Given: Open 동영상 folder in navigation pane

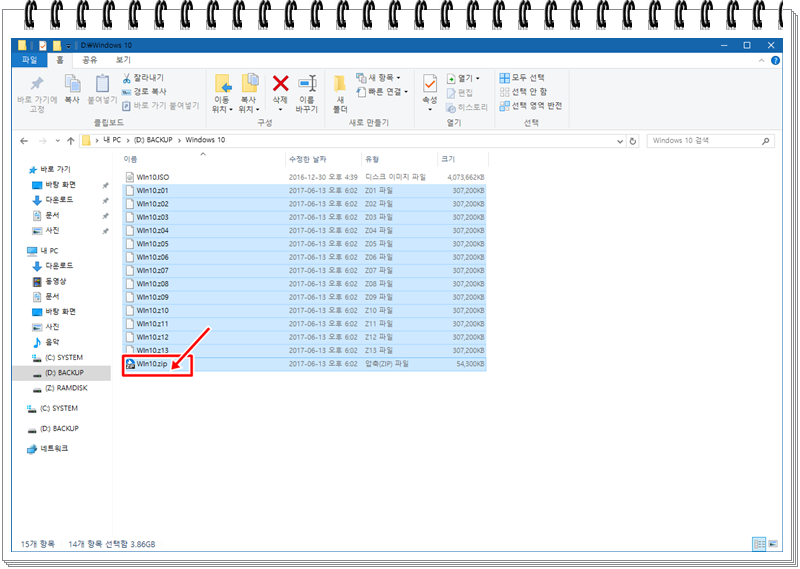Looking at the screenshot, I should tap(49, 281).
